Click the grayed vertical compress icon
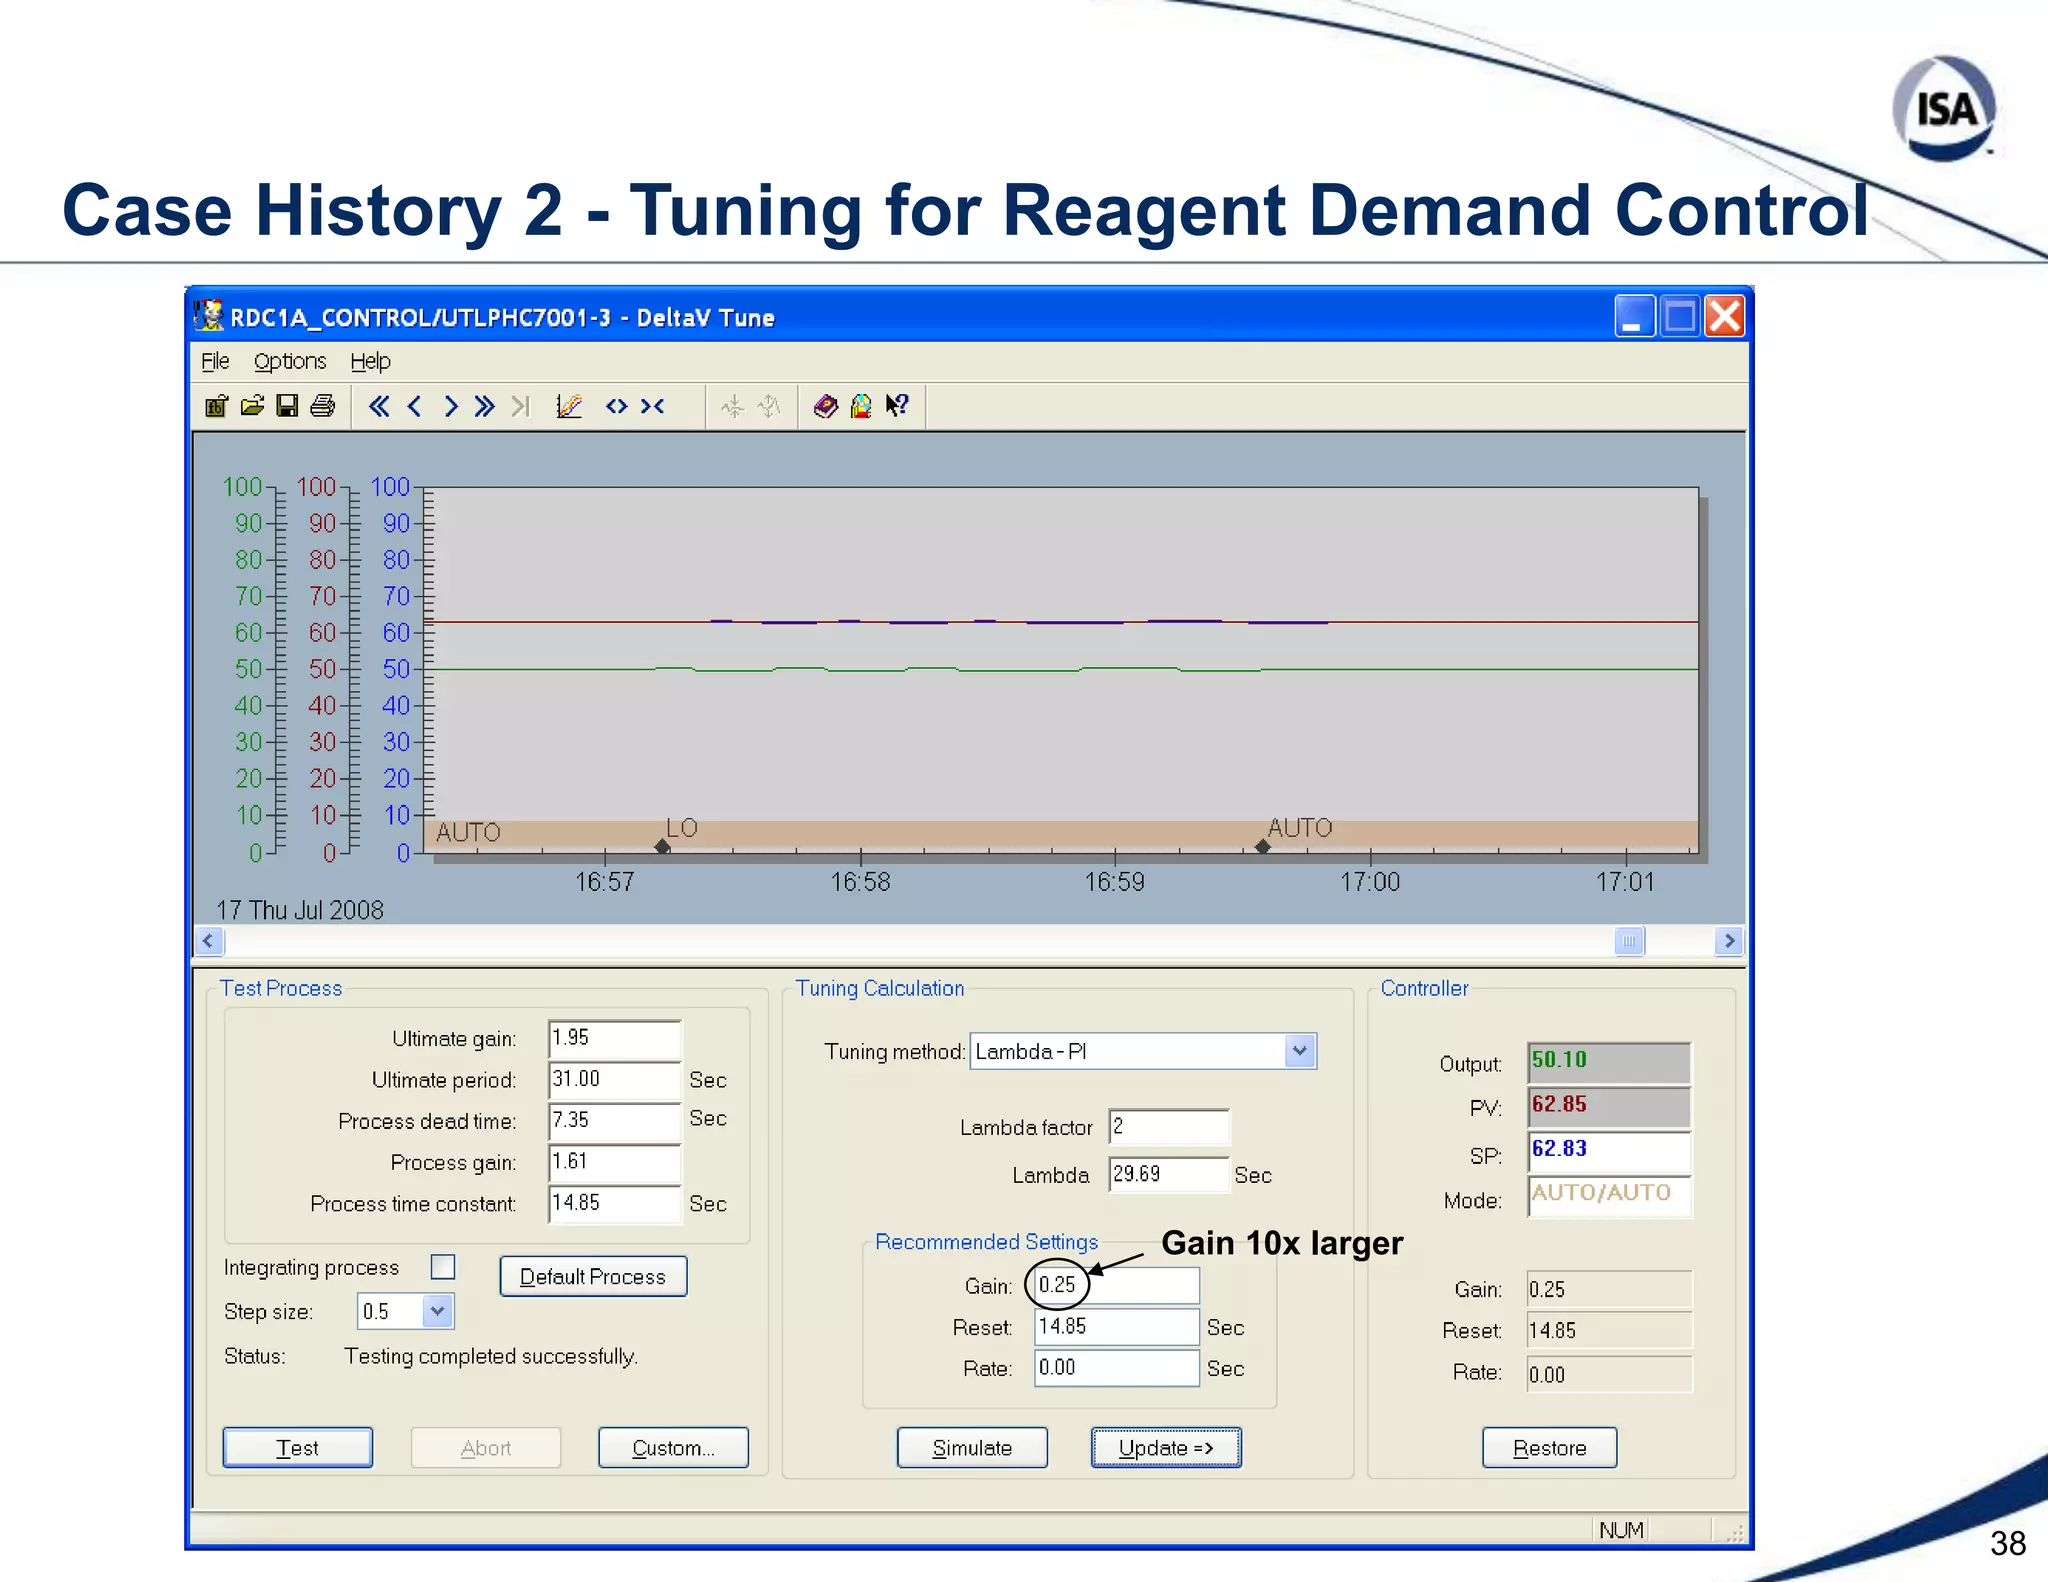This screenshot has height=1582, width=2048. [733, 406]
